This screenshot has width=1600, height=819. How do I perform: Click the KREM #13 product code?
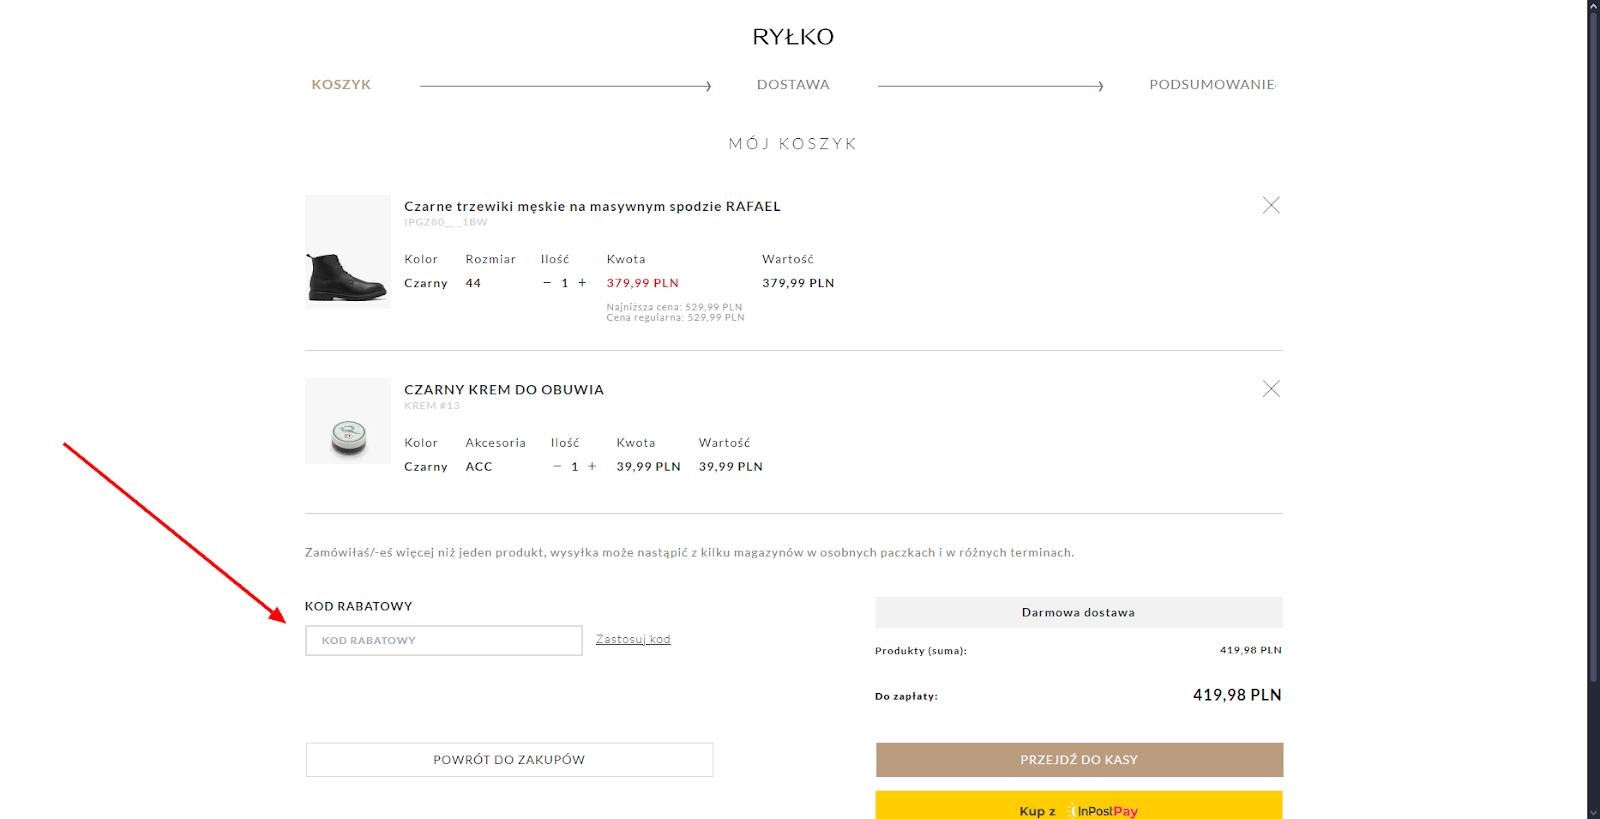pyautogui.click(x=432, y=406)
